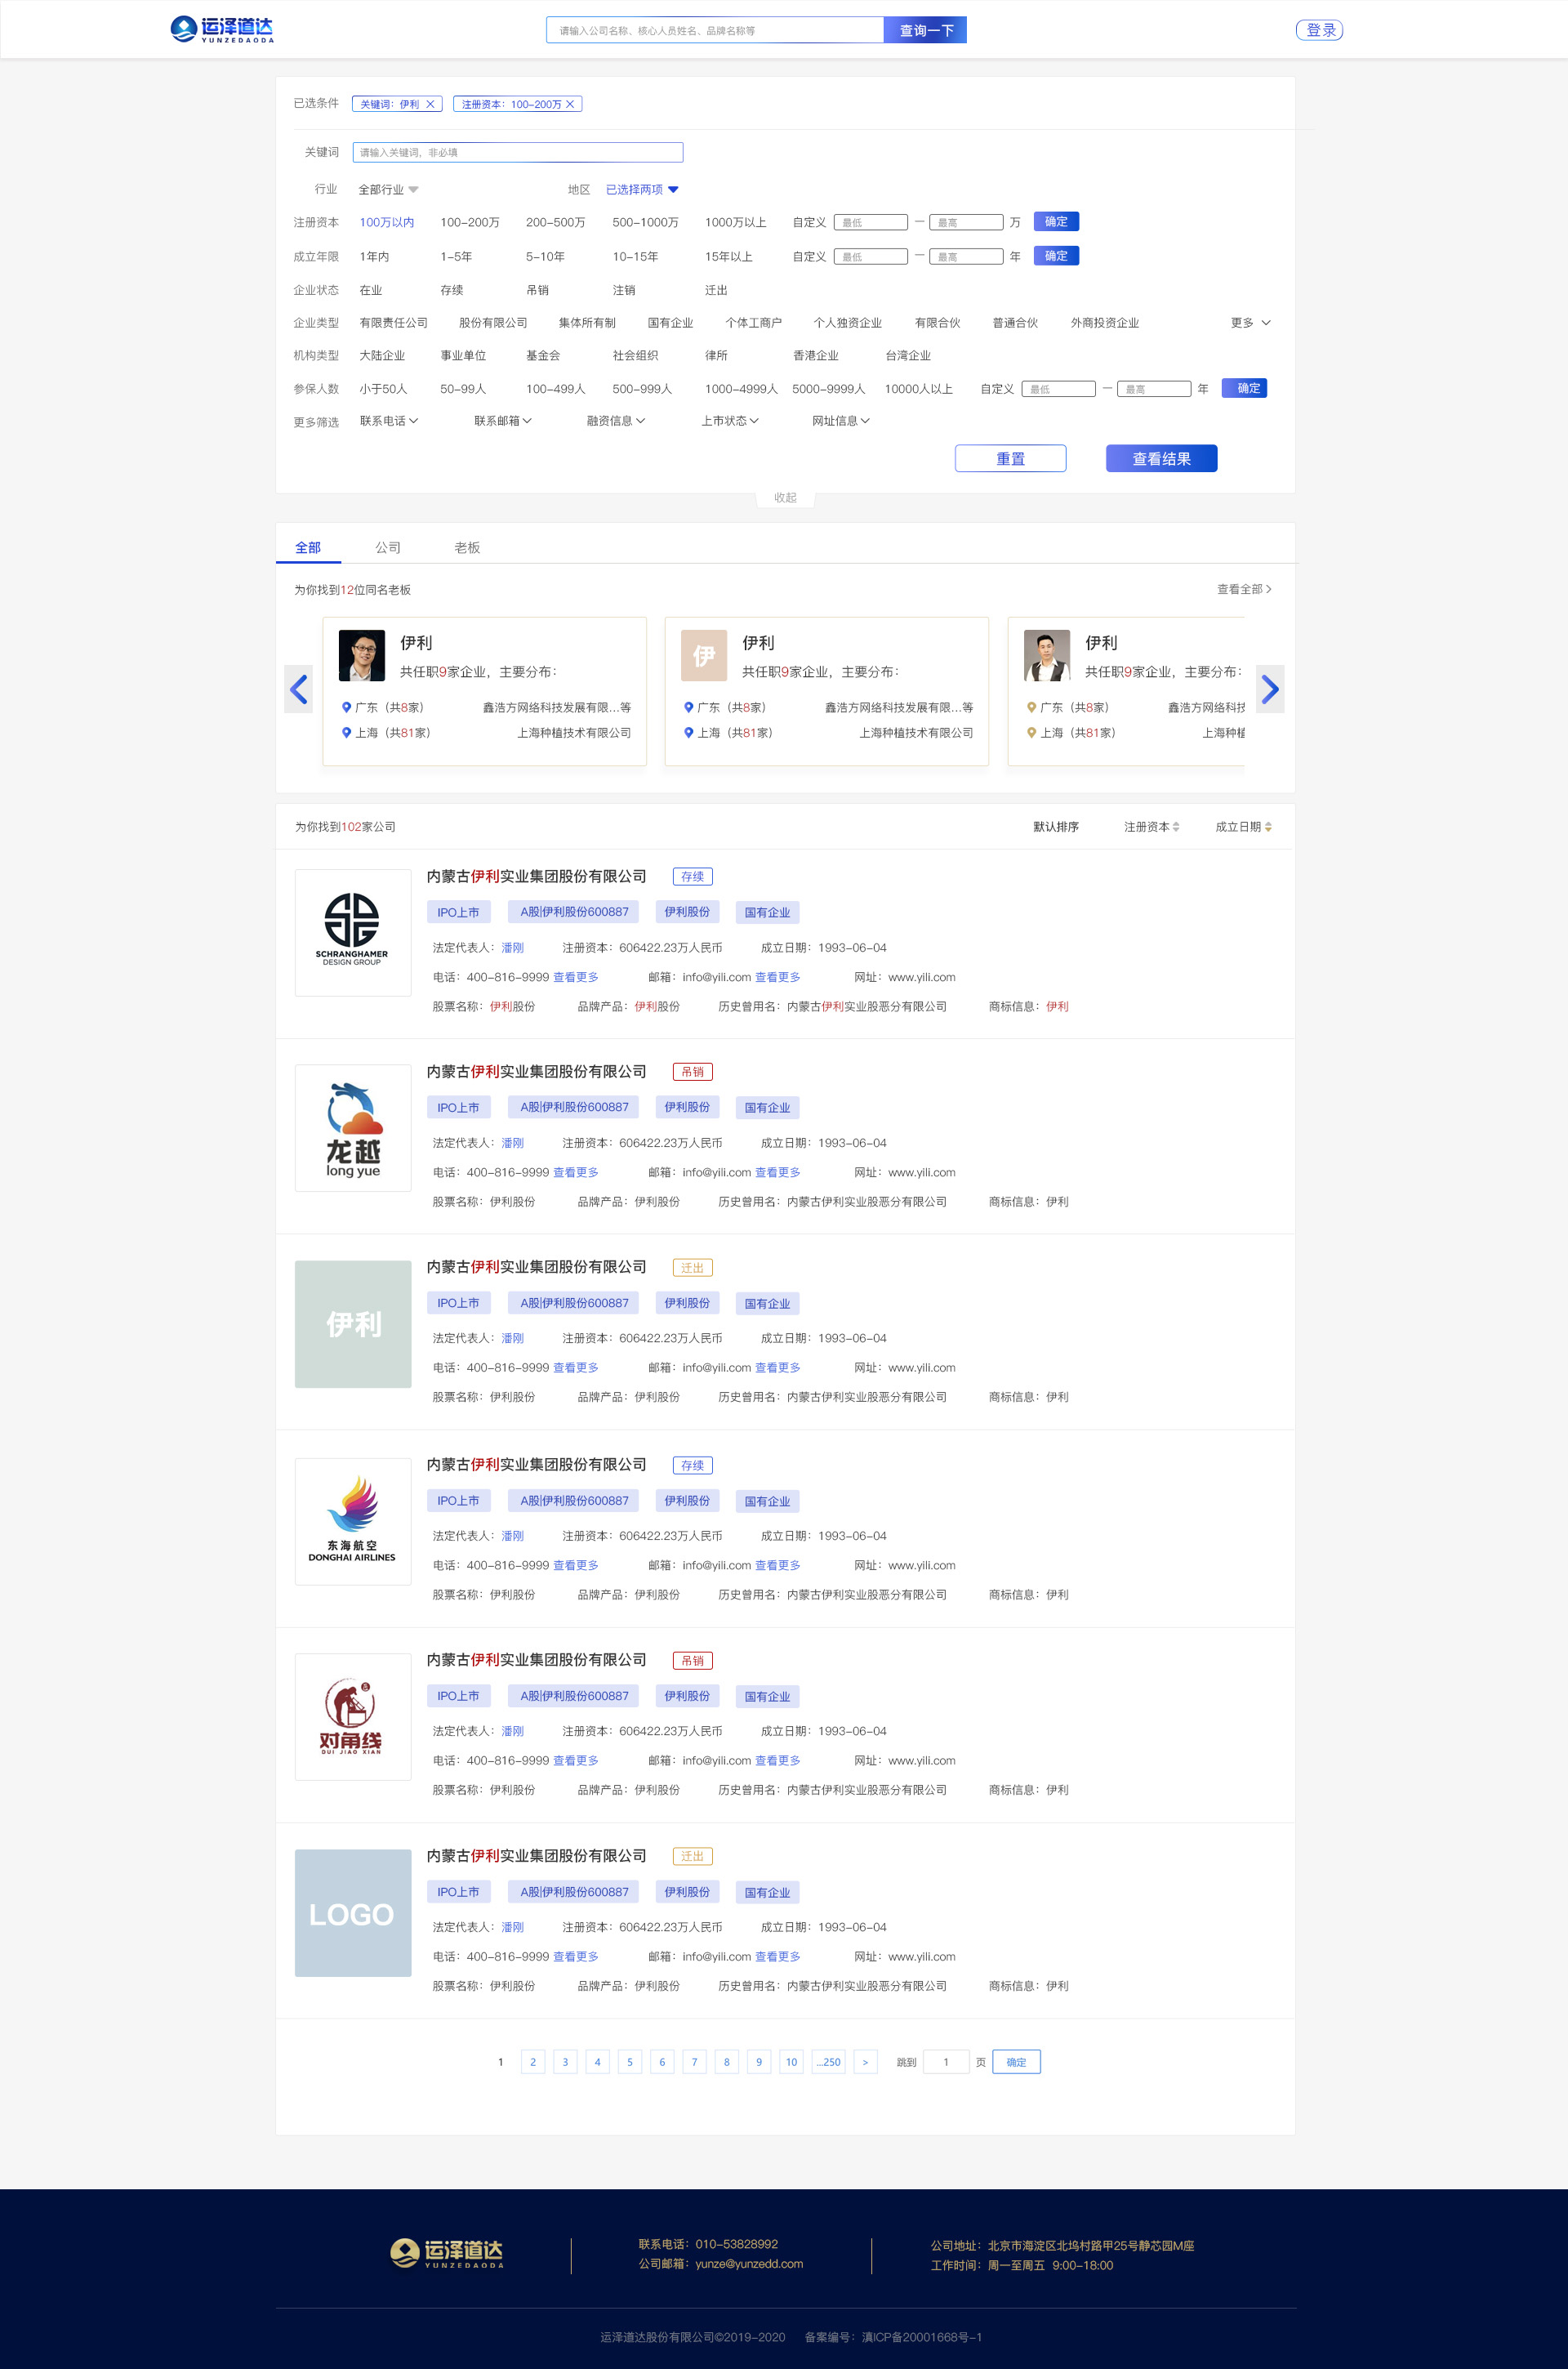Select 国有企业 enterprise type filter
Viewport: 1568px width, 2369px height.
670,323
